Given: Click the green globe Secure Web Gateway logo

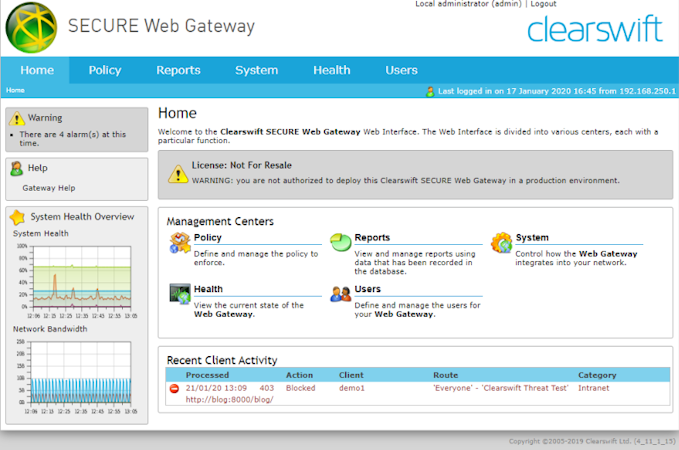Looking at the screenshot, I should 31,28.
